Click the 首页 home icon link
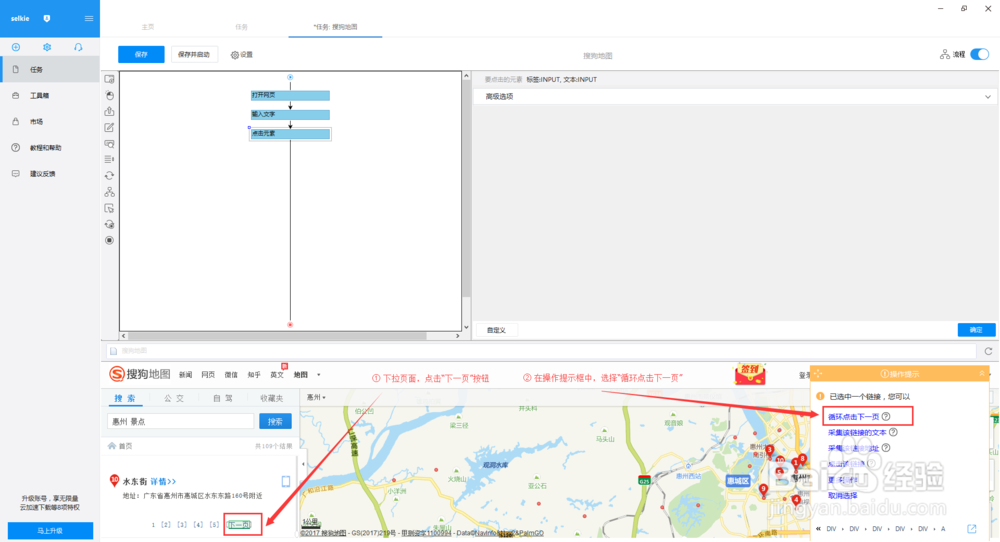This screenshot has height=542, width=1000. click(x=120, y=446)
